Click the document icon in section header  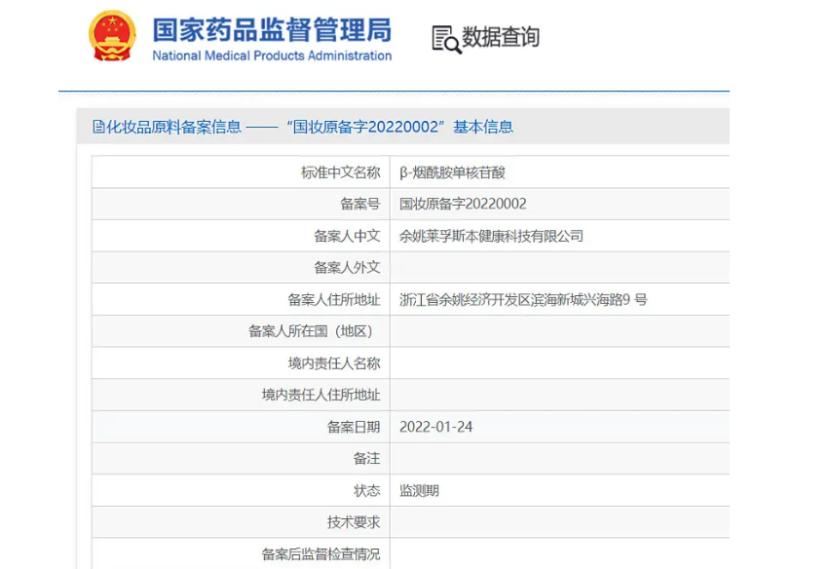[x=98, y=127]
